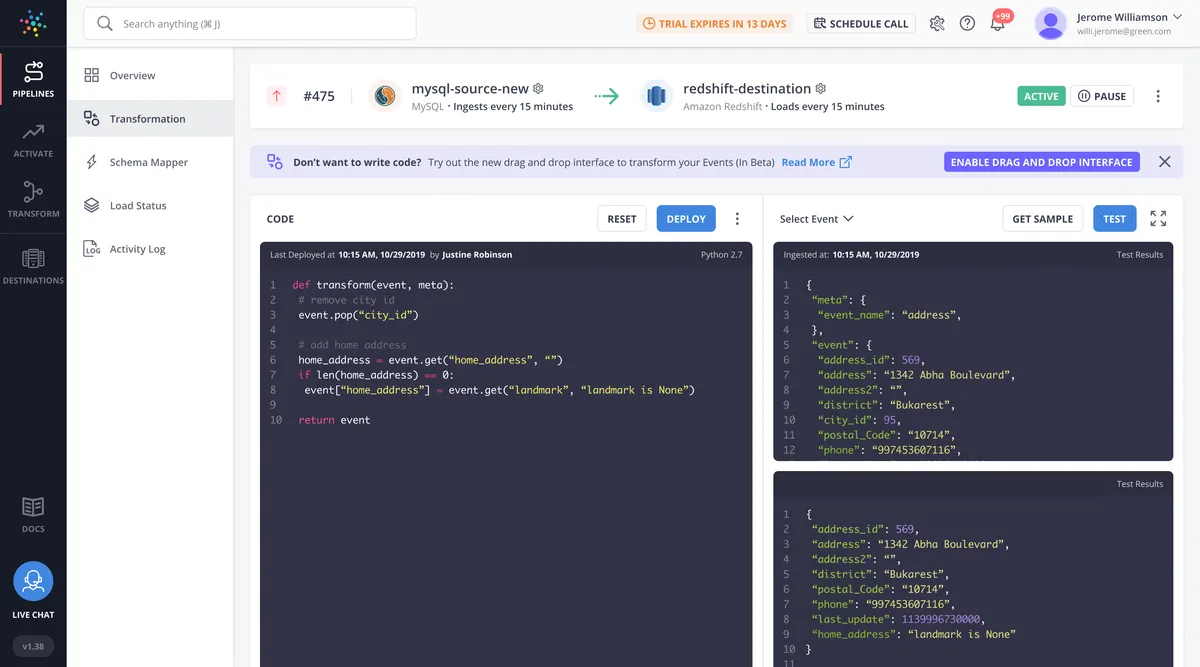Open the Pipelines section in sidebar

(33, 80)
